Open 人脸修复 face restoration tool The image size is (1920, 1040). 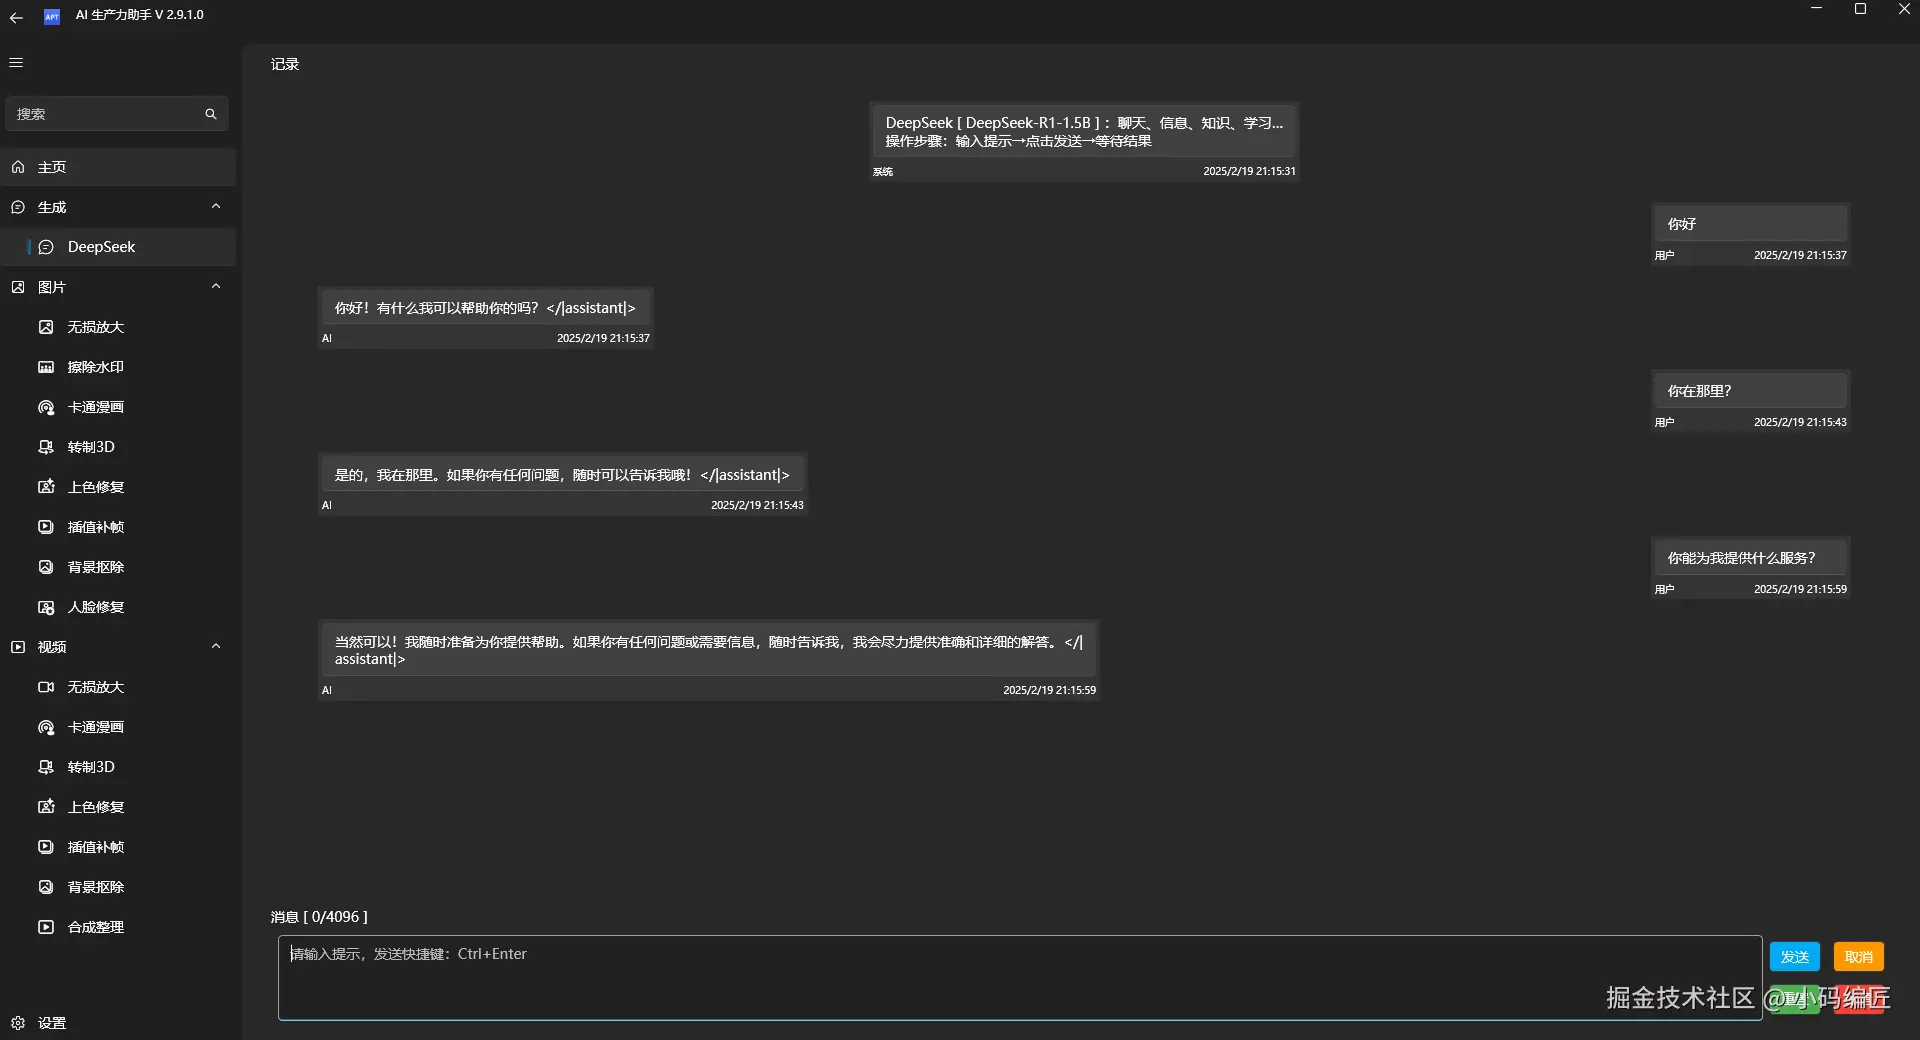[x=118, y=607]
